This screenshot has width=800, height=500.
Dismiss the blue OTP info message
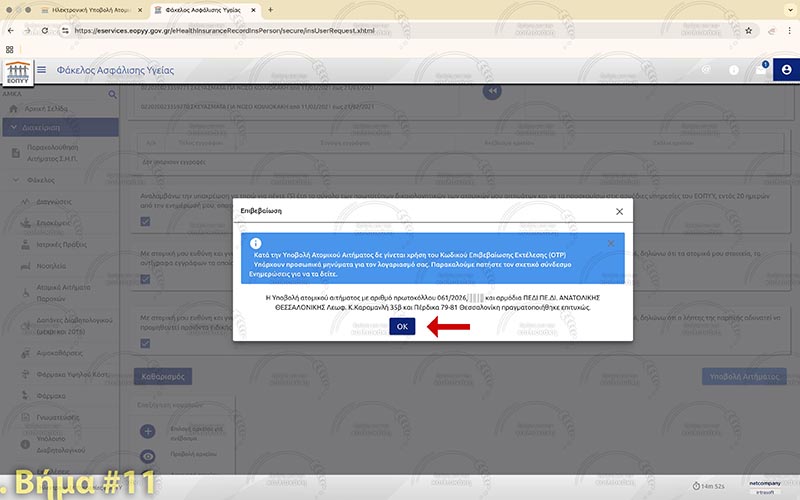(x=612, y=243)
